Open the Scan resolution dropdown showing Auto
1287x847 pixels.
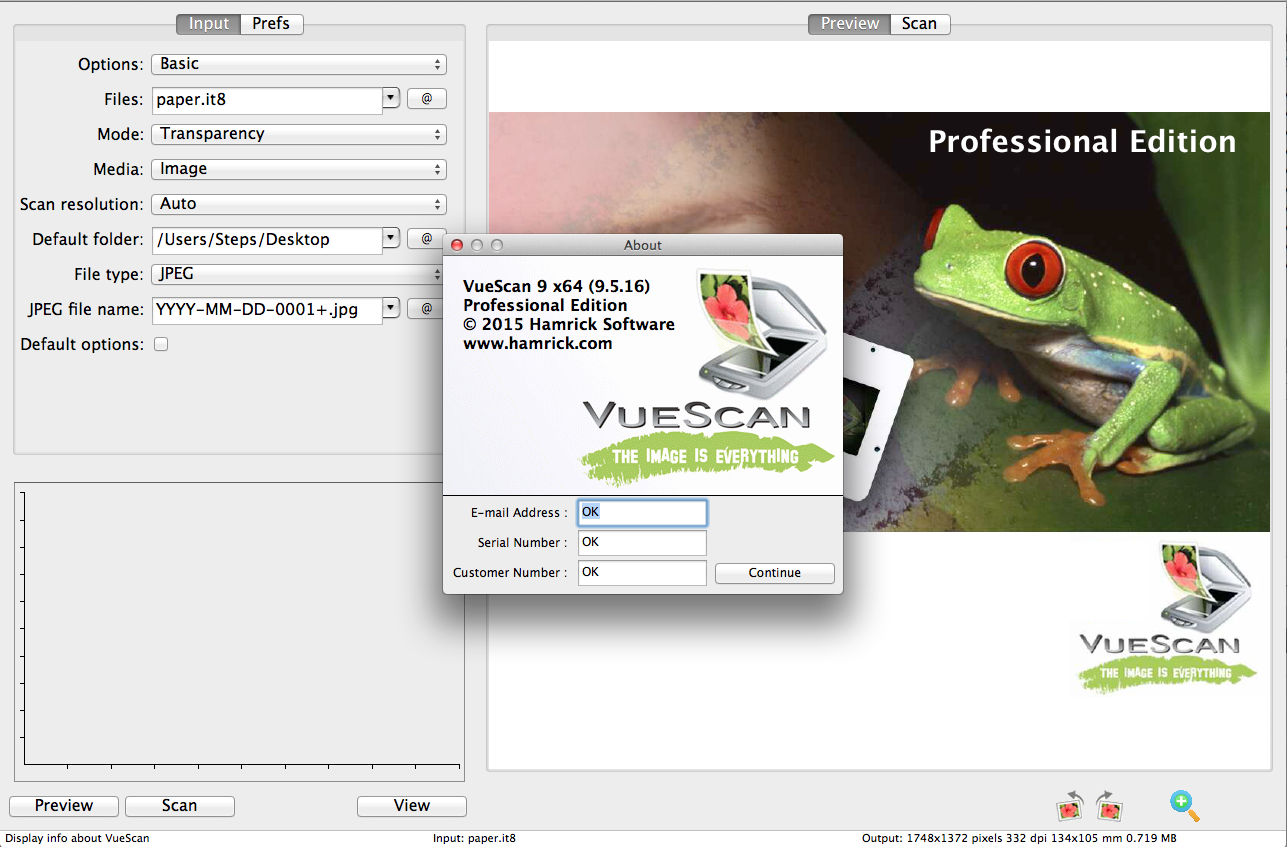299,204
